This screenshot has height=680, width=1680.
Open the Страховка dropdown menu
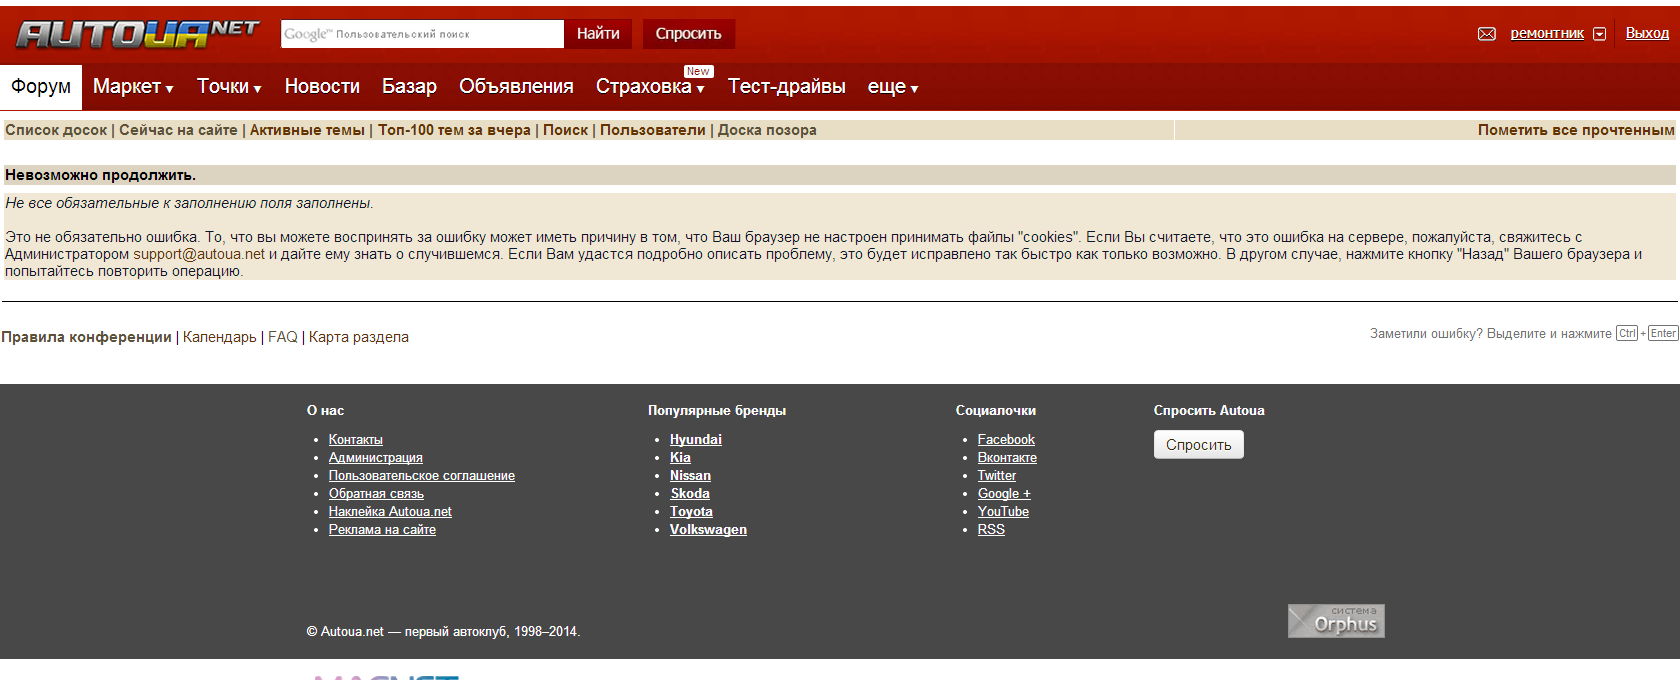649,87
